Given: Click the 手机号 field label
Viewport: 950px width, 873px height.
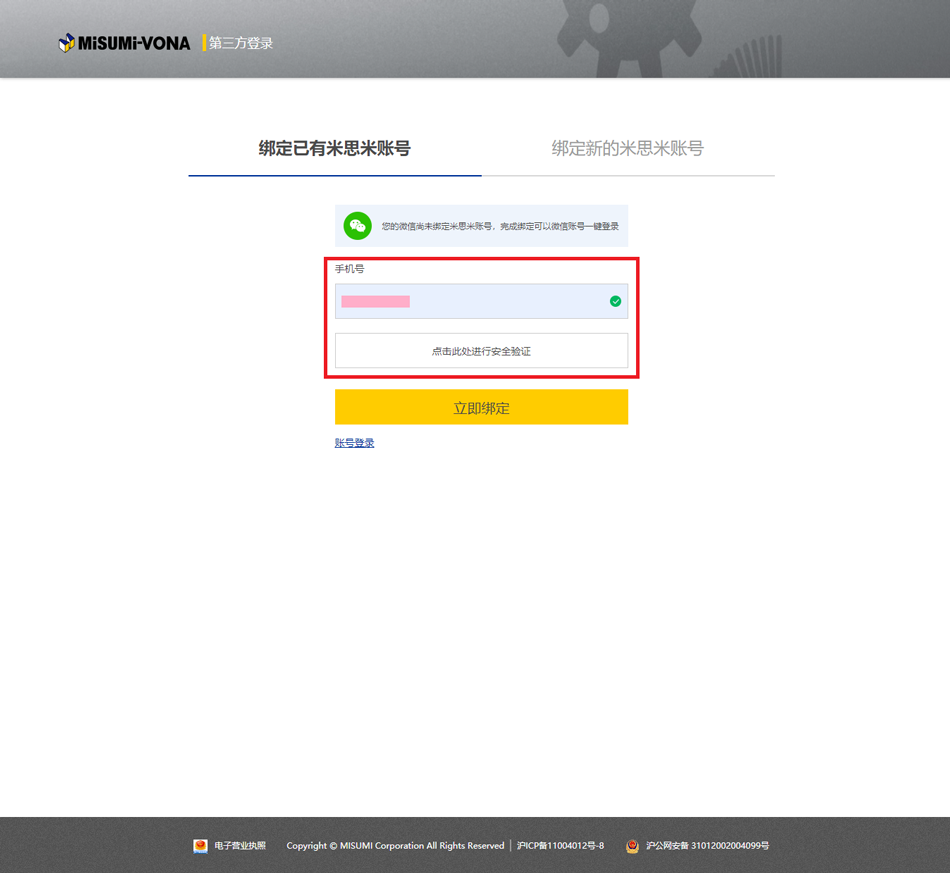Looking at the screenshot, I should click(349, 269).
